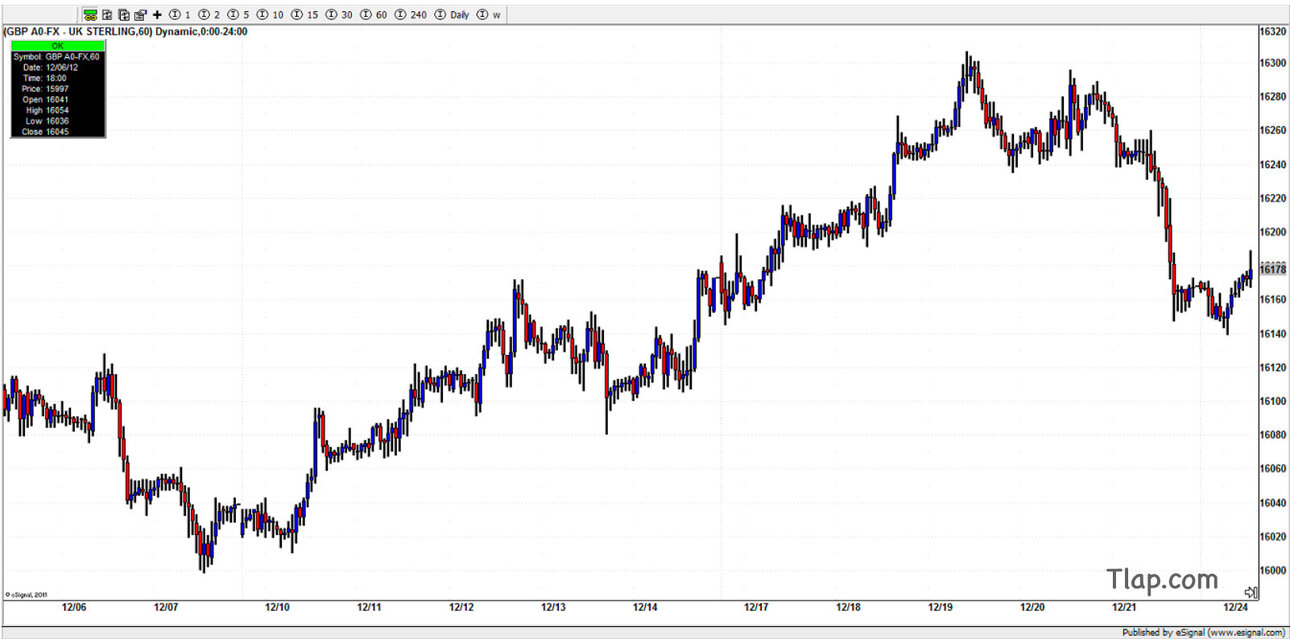Viewport: 1290px width, 639px height.
Task: Click the 16000 price axis label
Action: pos(1272,571)
